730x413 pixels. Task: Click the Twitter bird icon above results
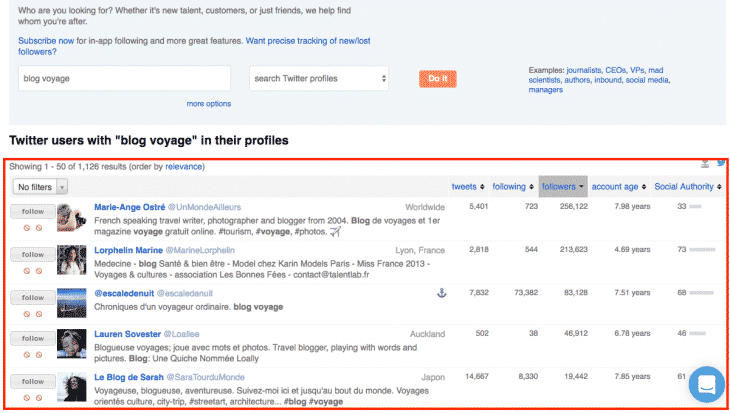(x=721, y=162)
